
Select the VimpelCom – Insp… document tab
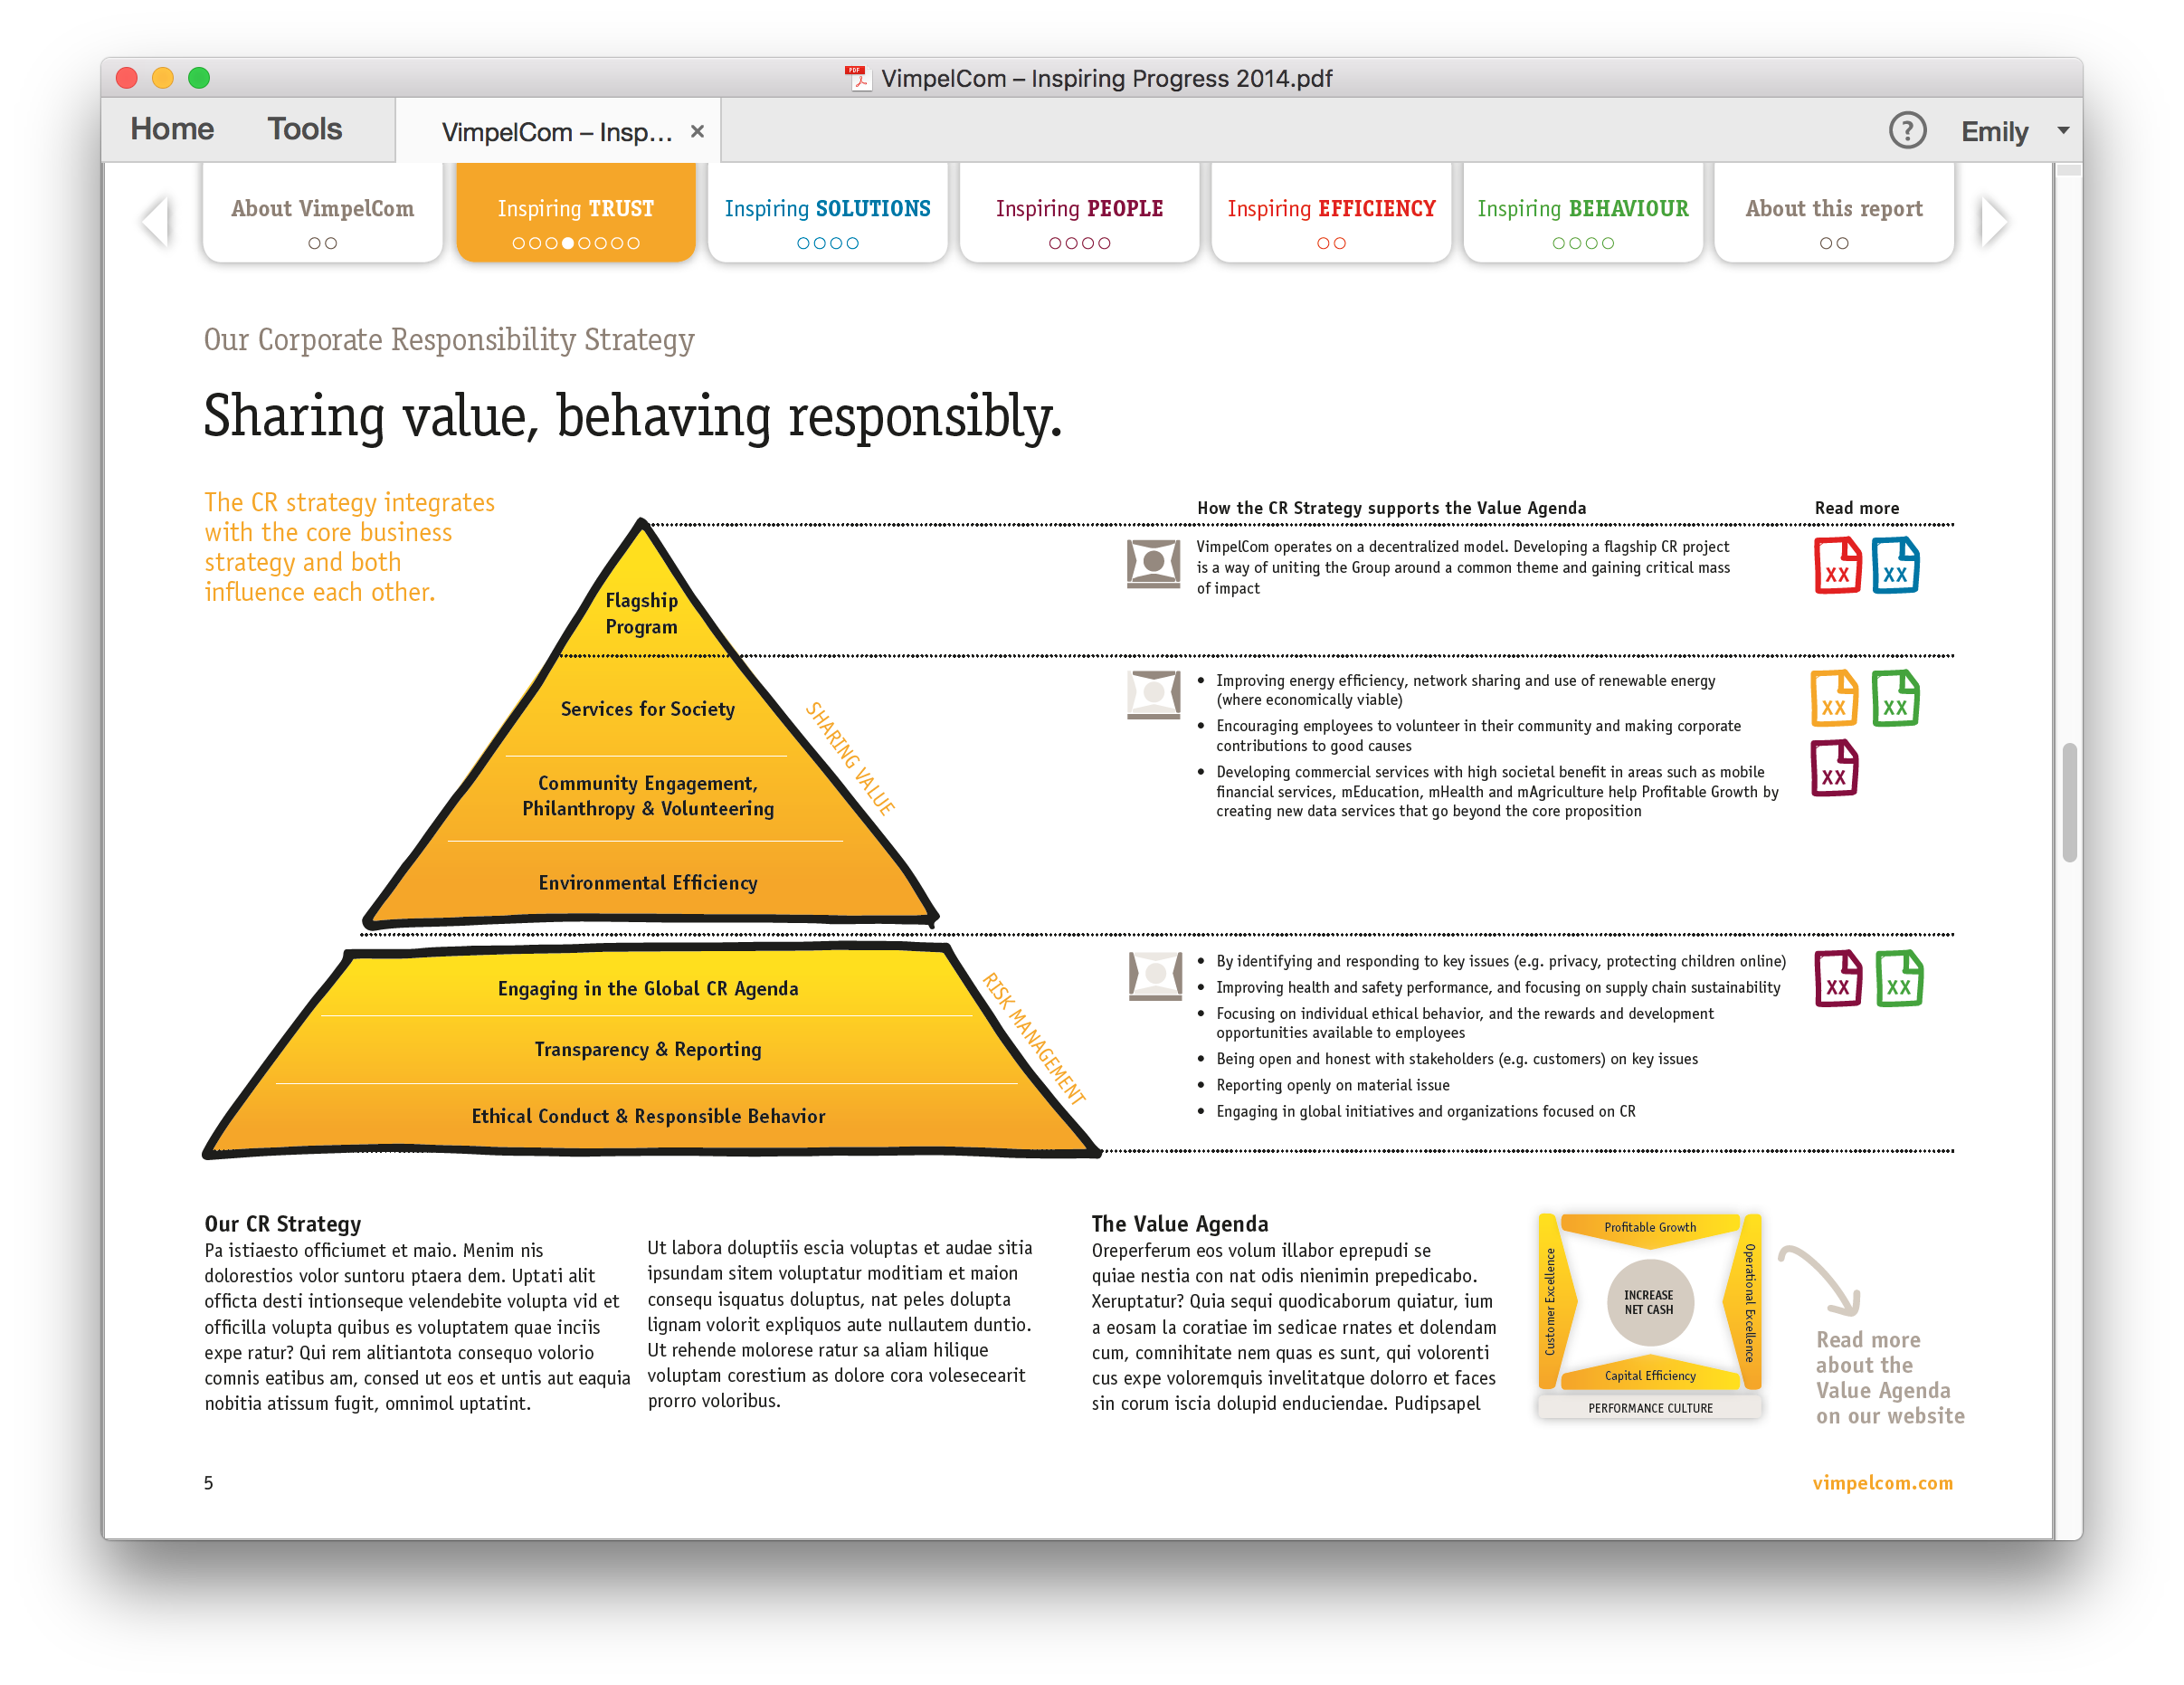coord(557,132)
